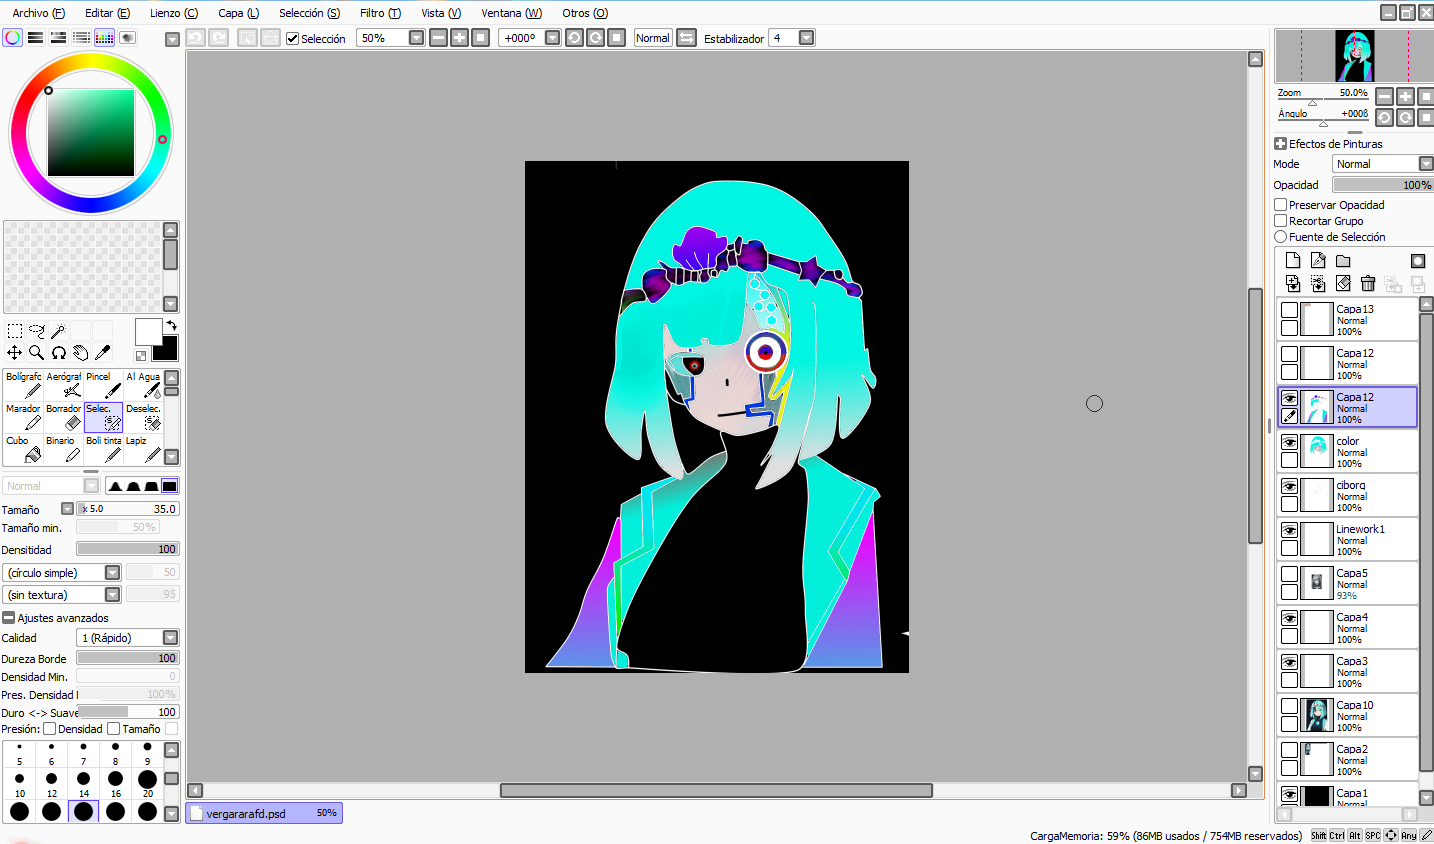The image size is (1434, 844).
Task: Select the eyedropper color picker tool
Action: [102, 353]
